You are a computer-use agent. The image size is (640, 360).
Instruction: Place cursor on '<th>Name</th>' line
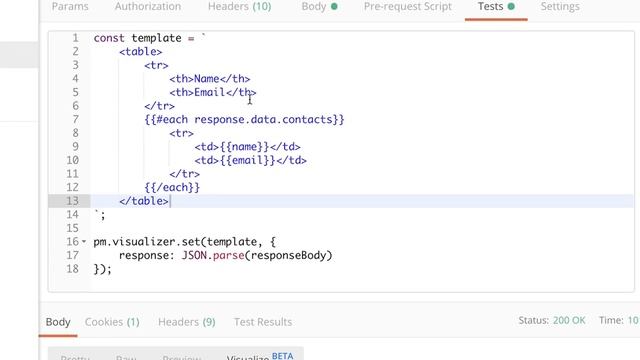pyautogui.click(x=210, y=79)
